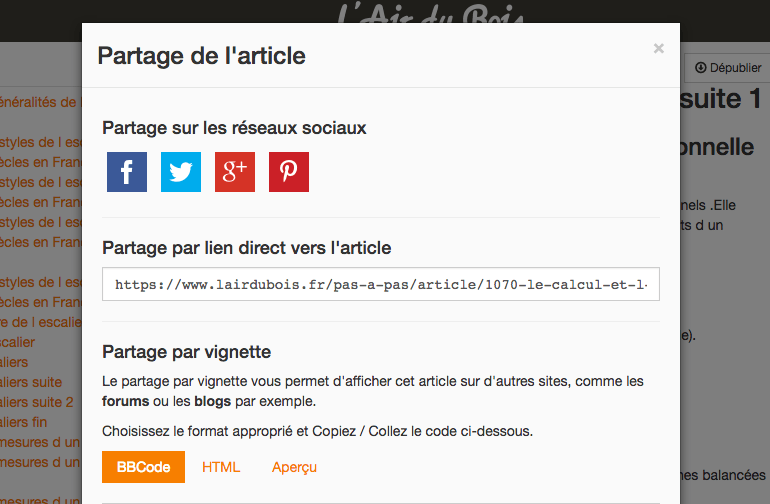This screenshot has width=770, height=504.
Task: Click the Google+ share icon
Action: [235, 172]
